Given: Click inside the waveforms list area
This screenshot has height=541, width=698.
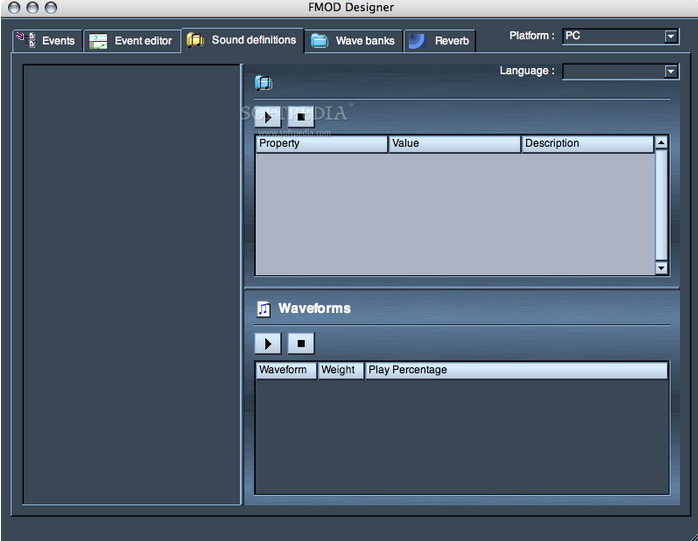Looking at the screenshot, I should (462, 436).
